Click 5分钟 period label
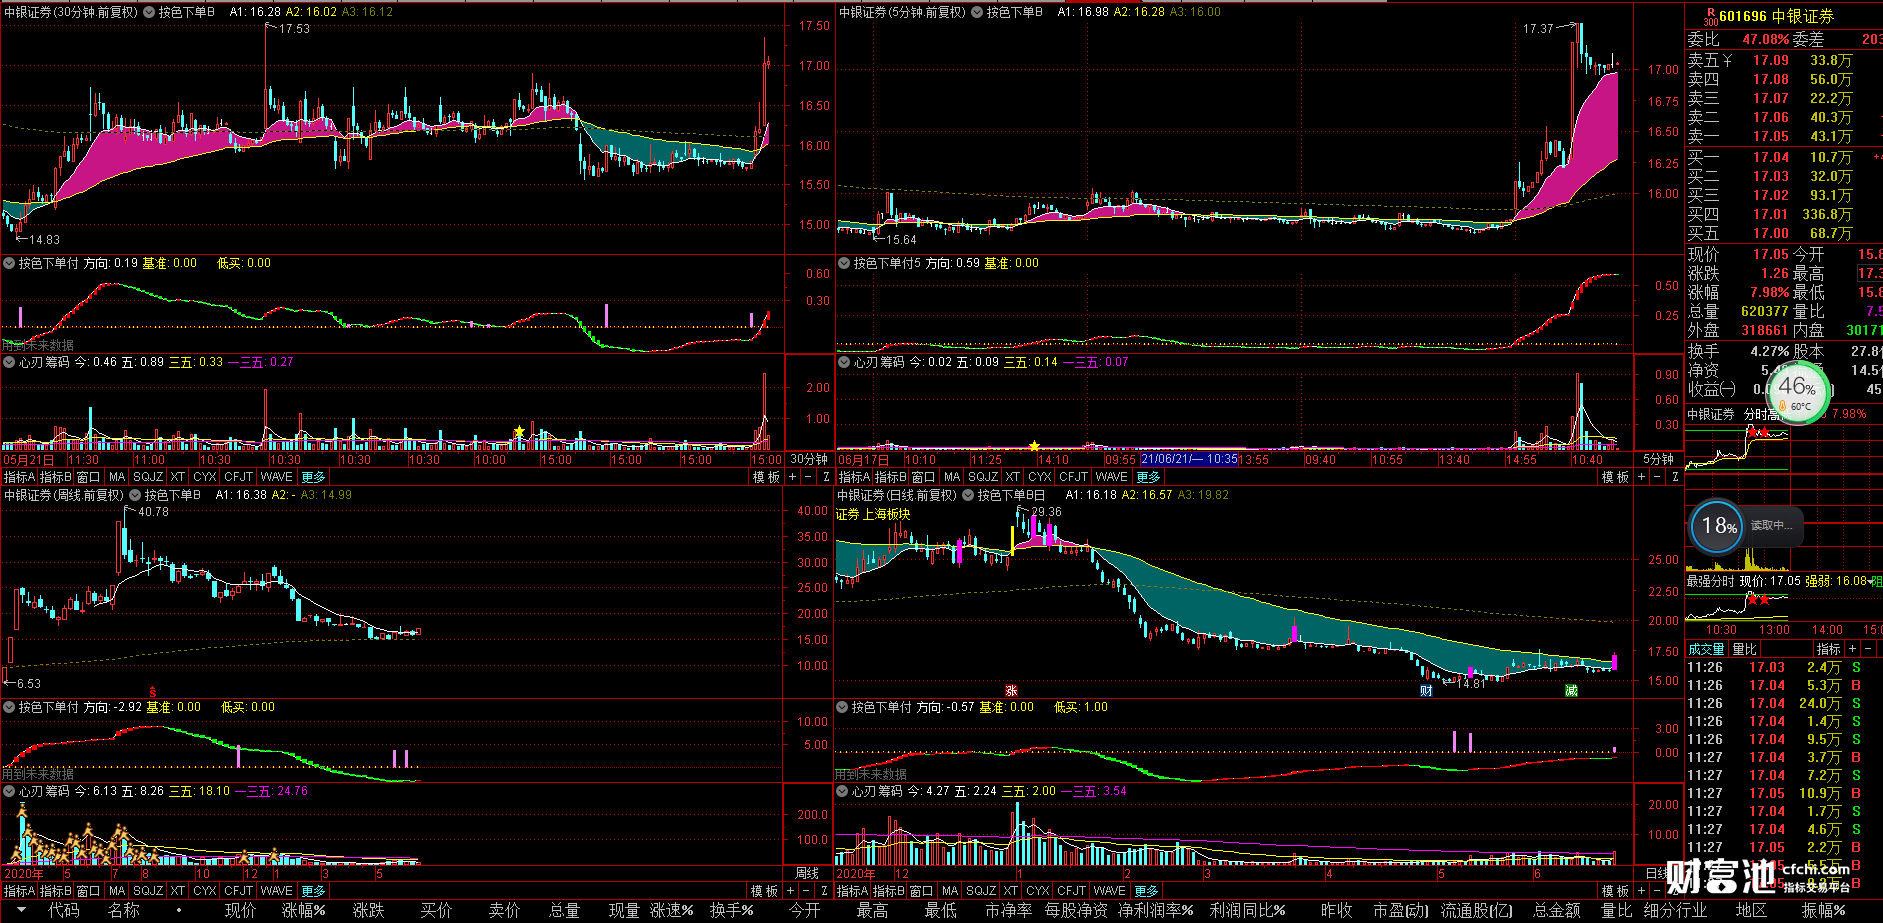This screenshot has width=1883, height=923. (x=1658, y=460)
